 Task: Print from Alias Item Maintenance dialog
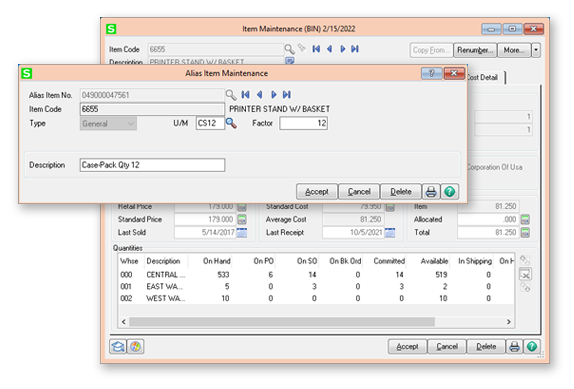point(431,192)
